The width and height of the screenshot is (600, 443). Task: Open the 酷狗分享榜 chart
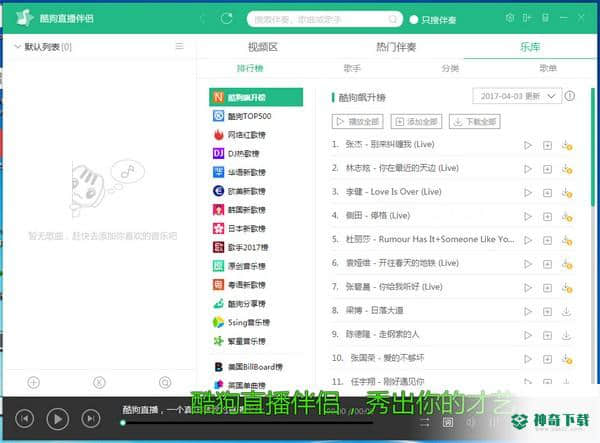click(x=256, y=303)
